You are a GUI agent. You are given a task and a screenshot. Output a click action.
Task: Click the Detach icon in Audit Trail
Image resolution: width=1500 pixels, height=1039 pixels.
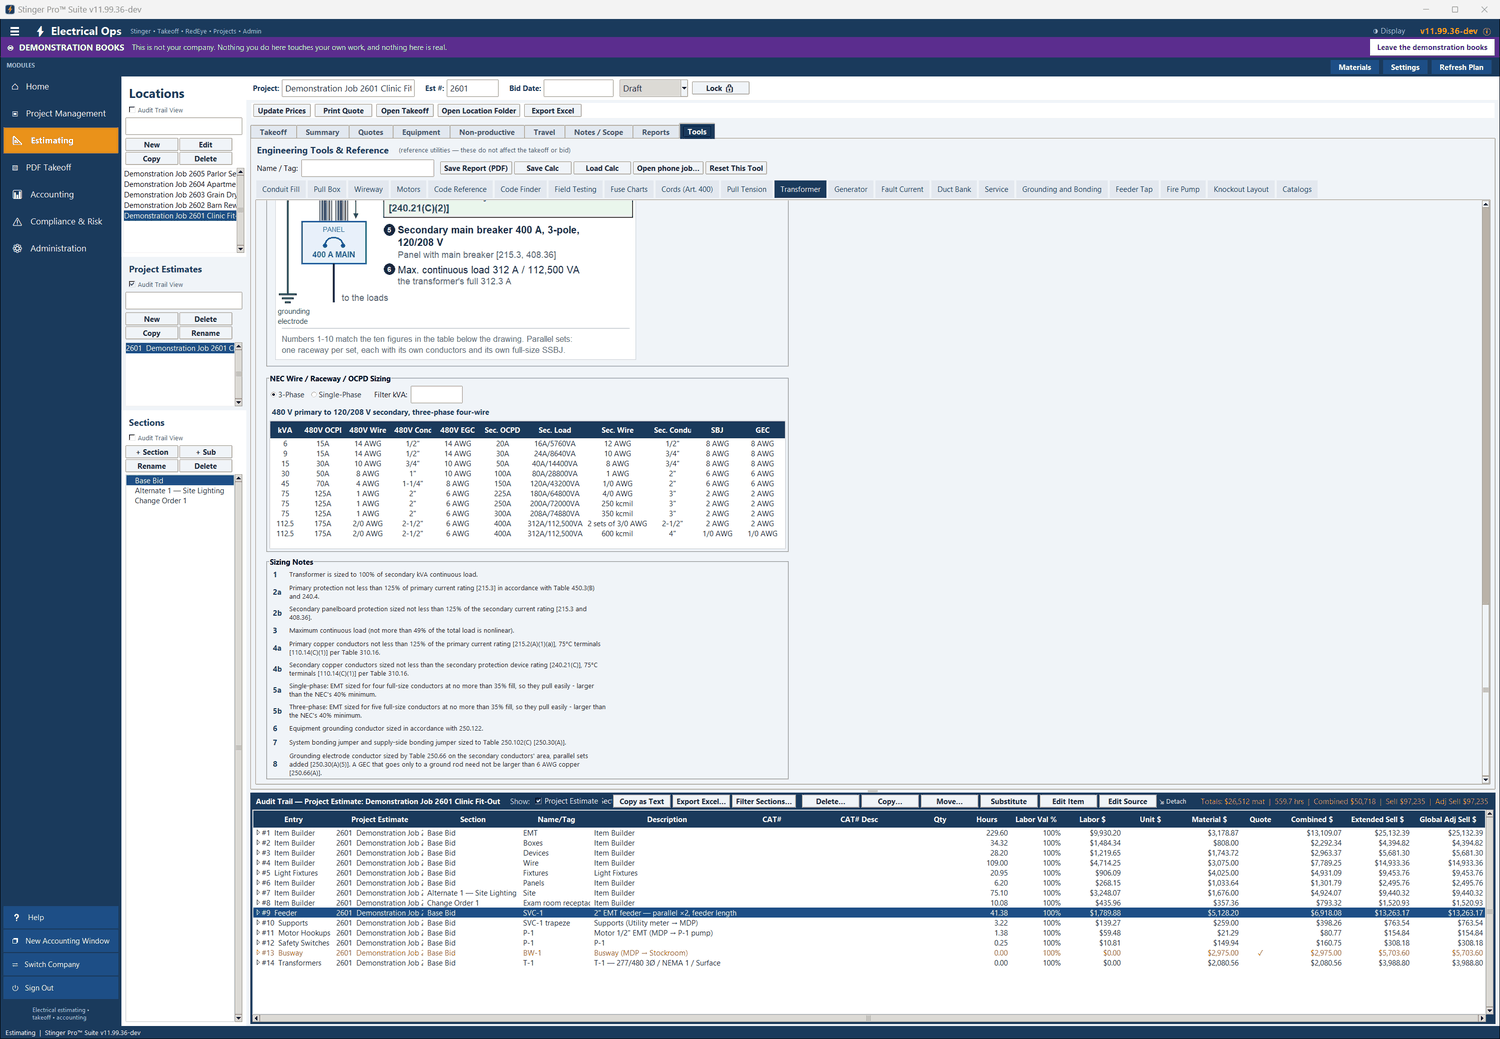point(1162,801)
